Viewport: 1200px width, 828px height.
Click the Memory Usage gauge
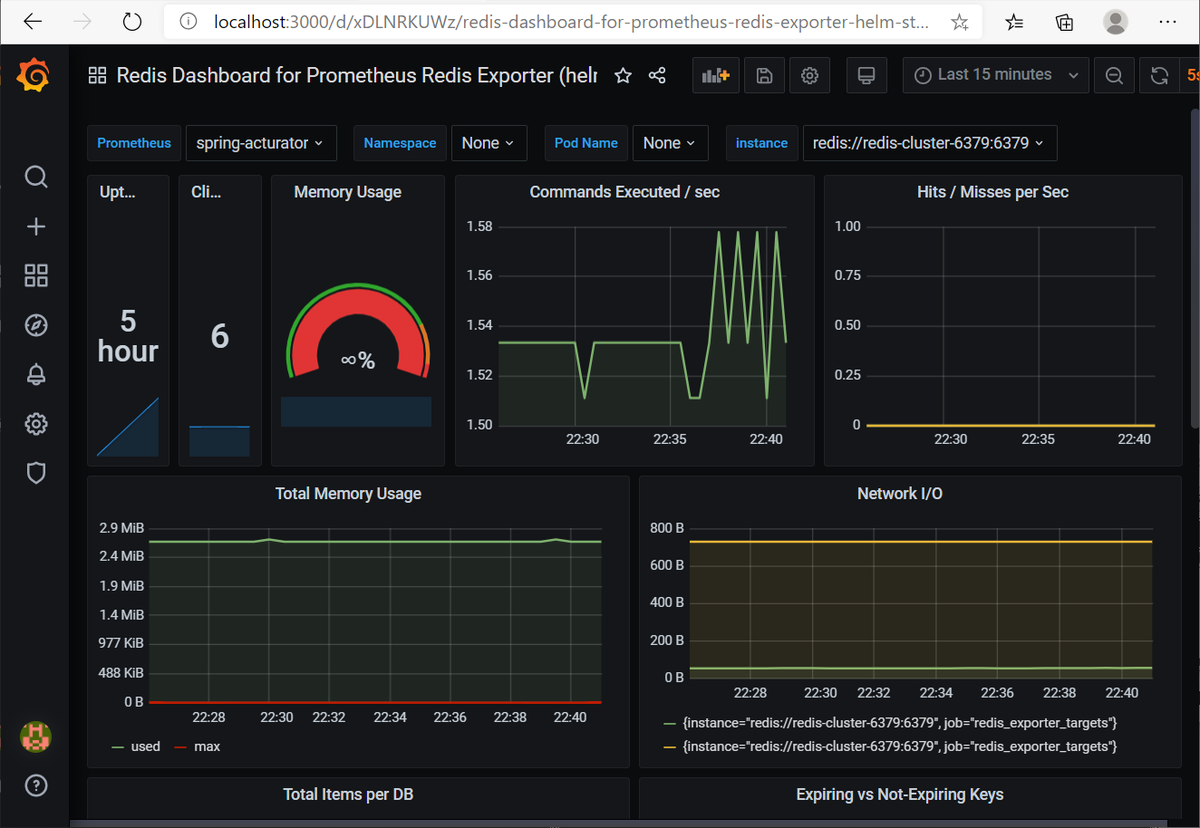(358, 333)
